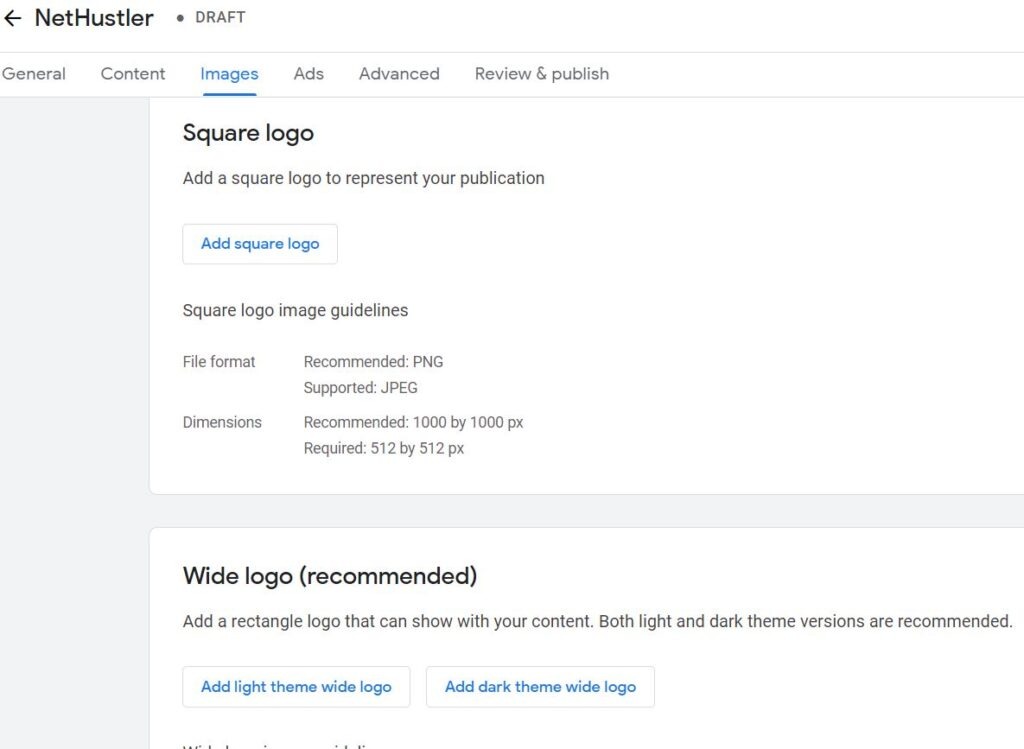1024x749 pixels.
Task: Click the File format label
Action: coord(219,362)
